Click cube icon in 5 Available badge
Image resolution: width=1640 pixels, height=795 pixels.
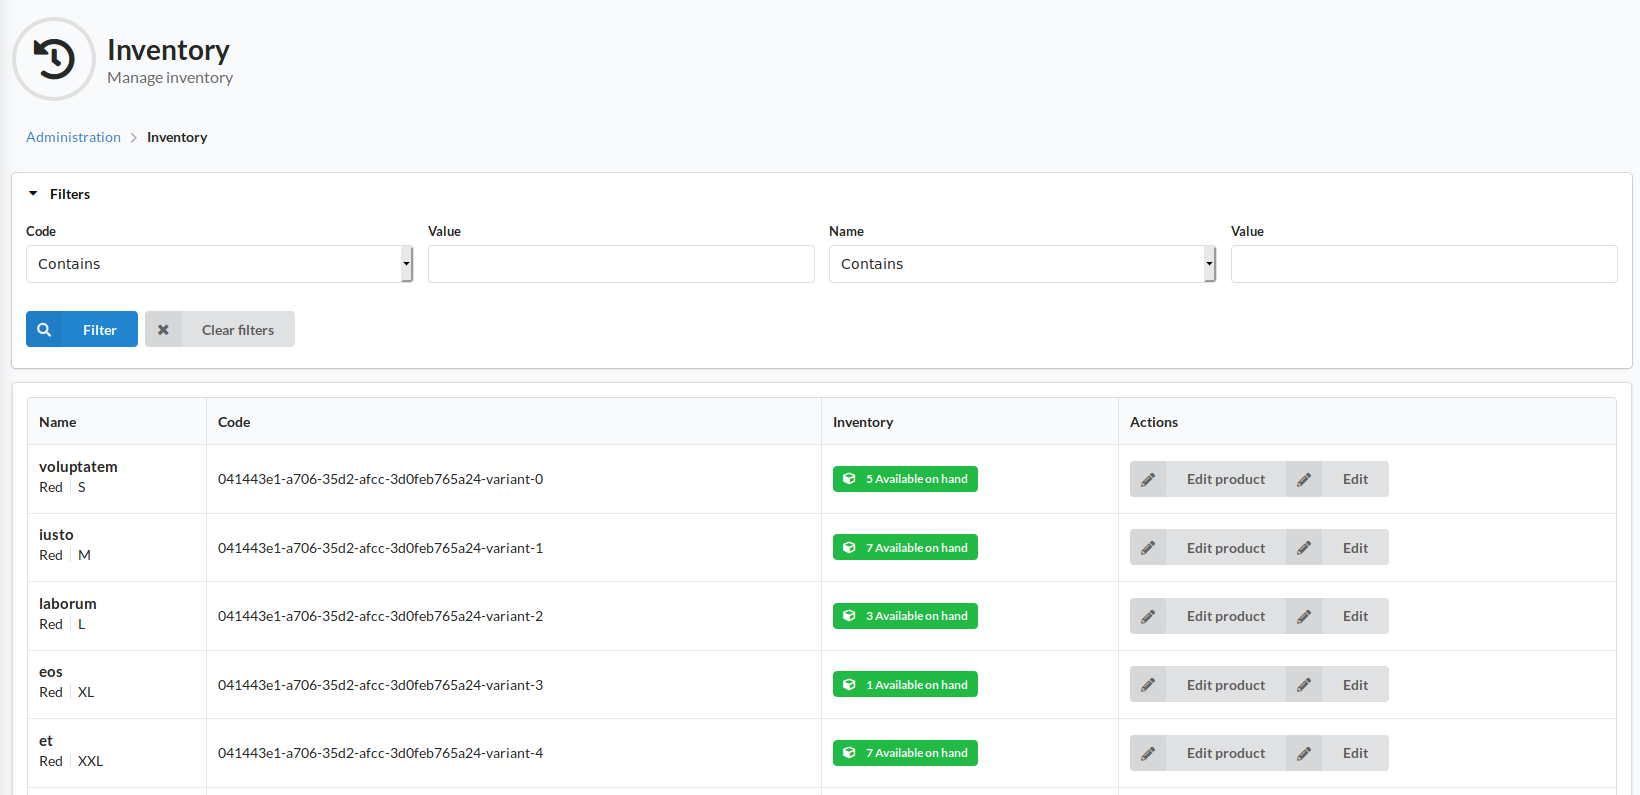pyautogui.click(x=849, y=479)
